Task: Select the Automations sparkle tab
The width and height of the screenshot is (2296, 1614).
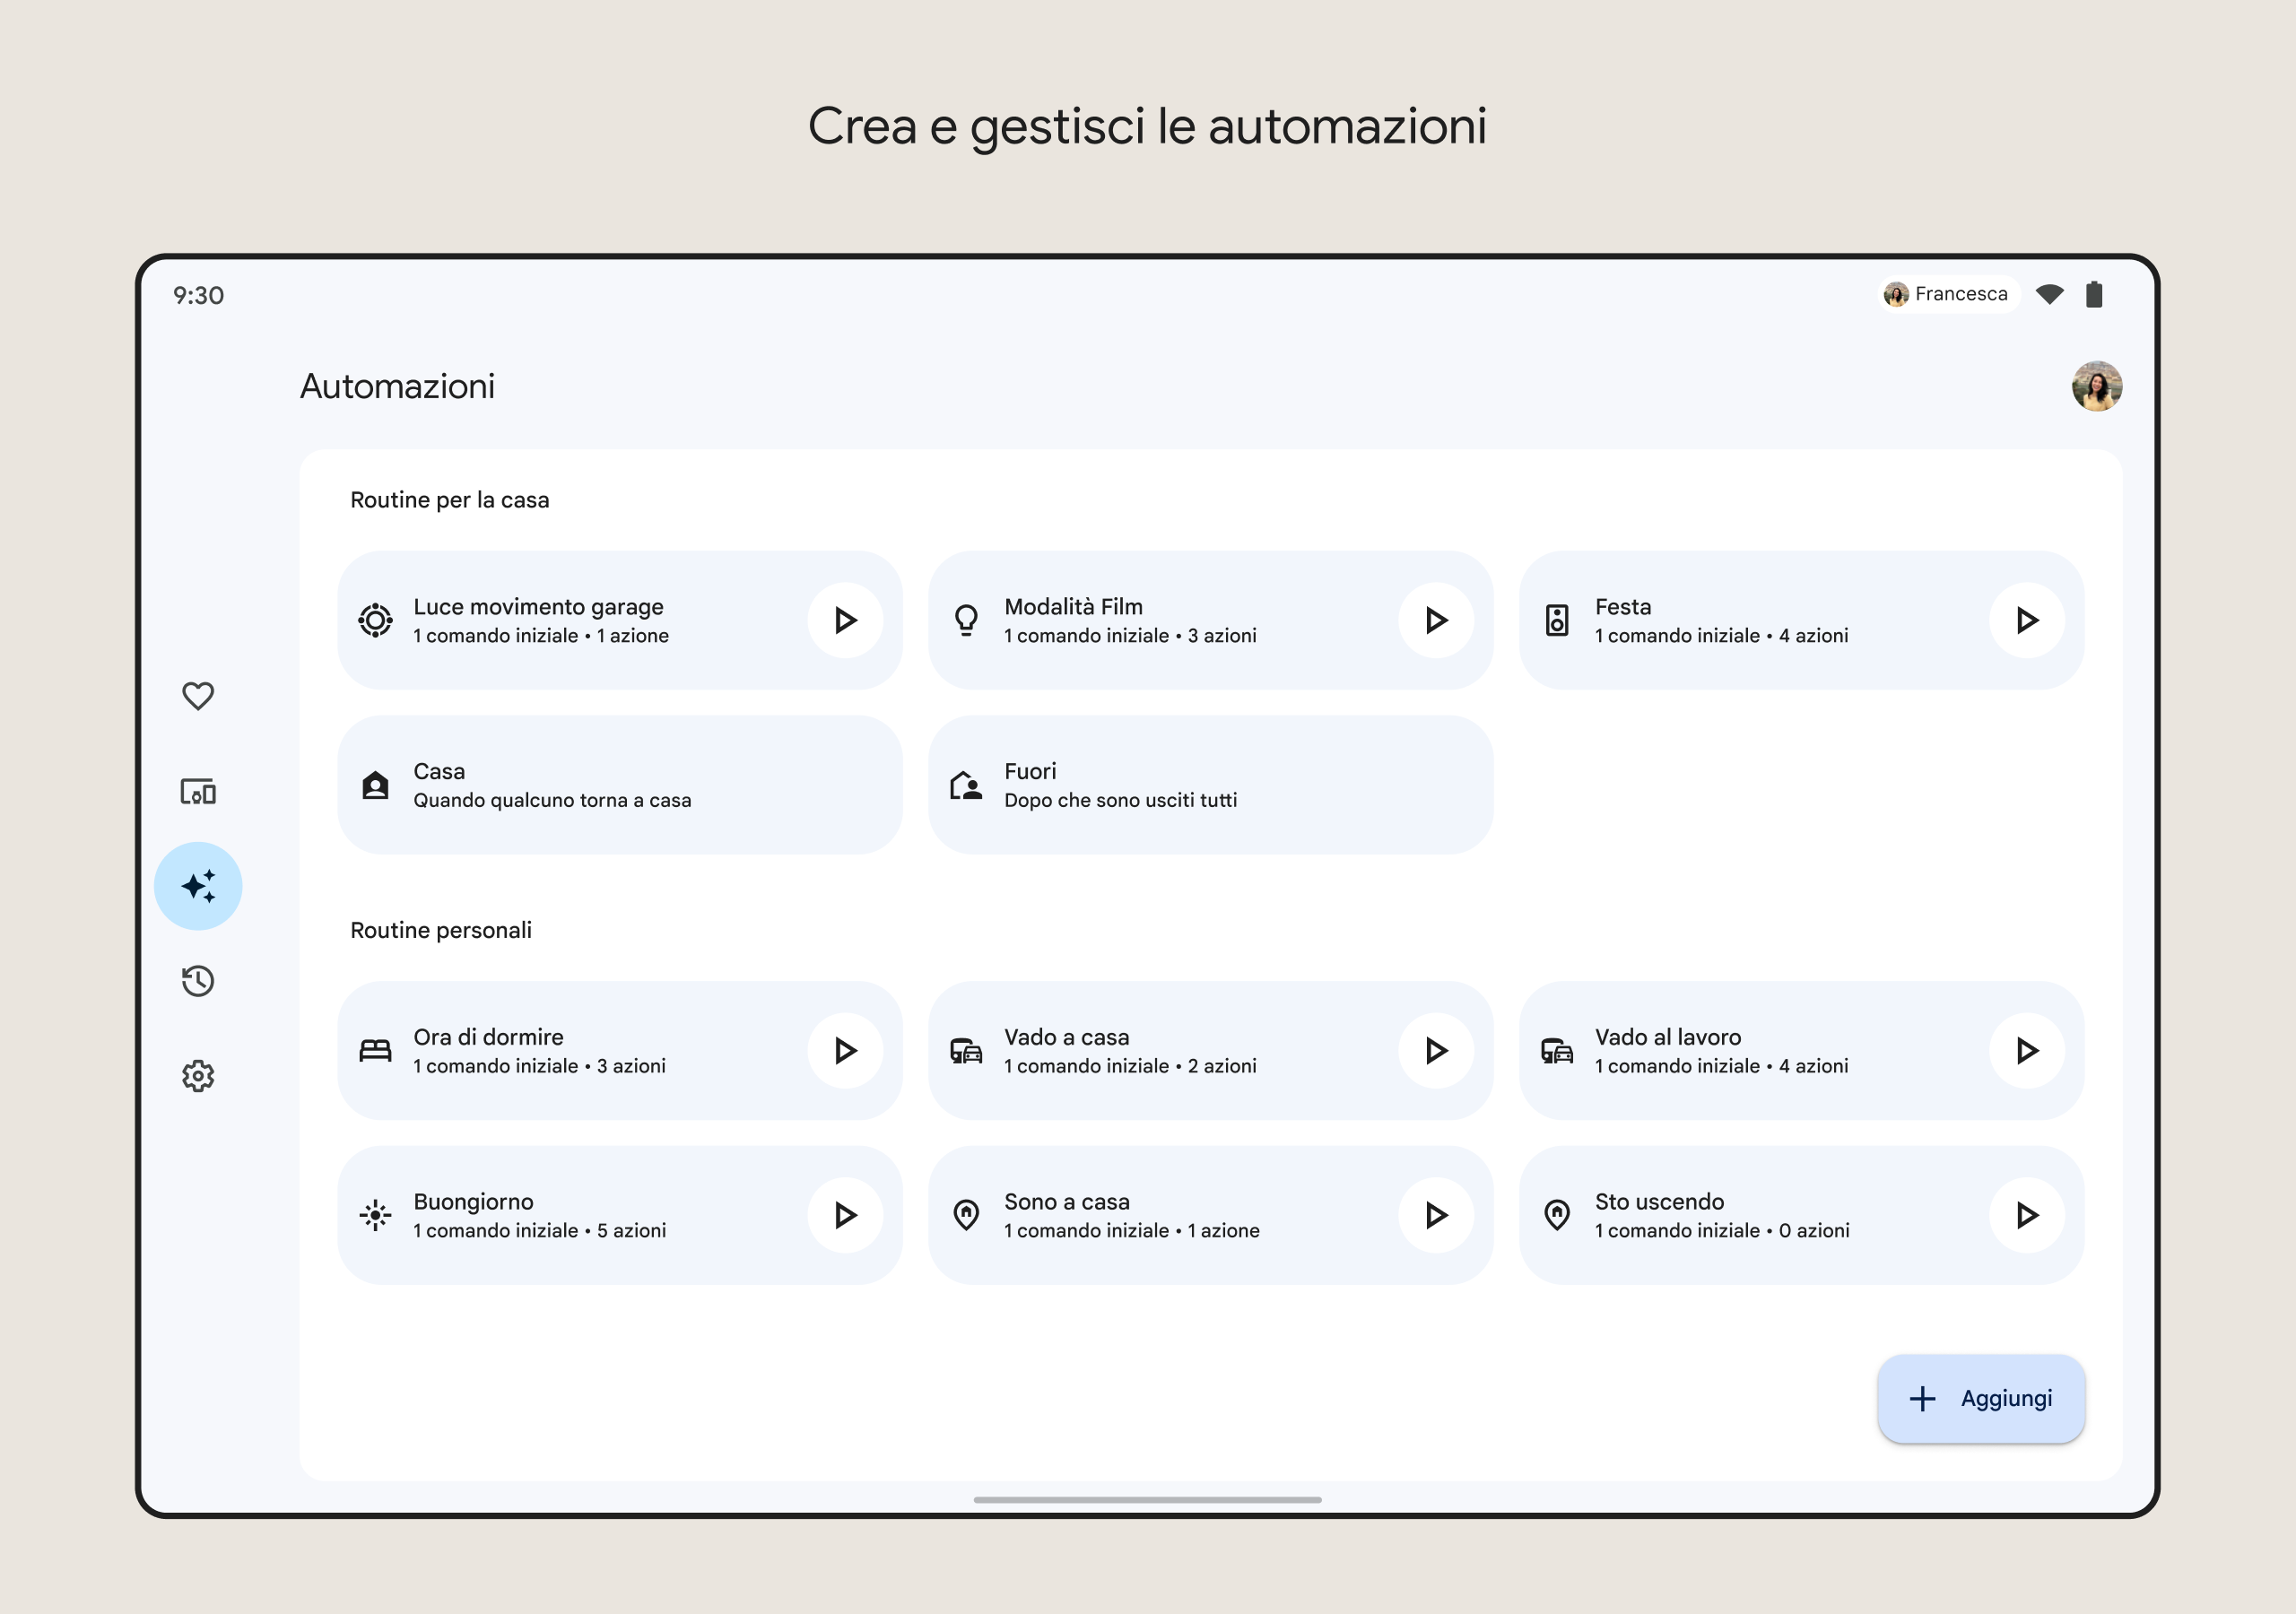Action: tap(198, 886)
